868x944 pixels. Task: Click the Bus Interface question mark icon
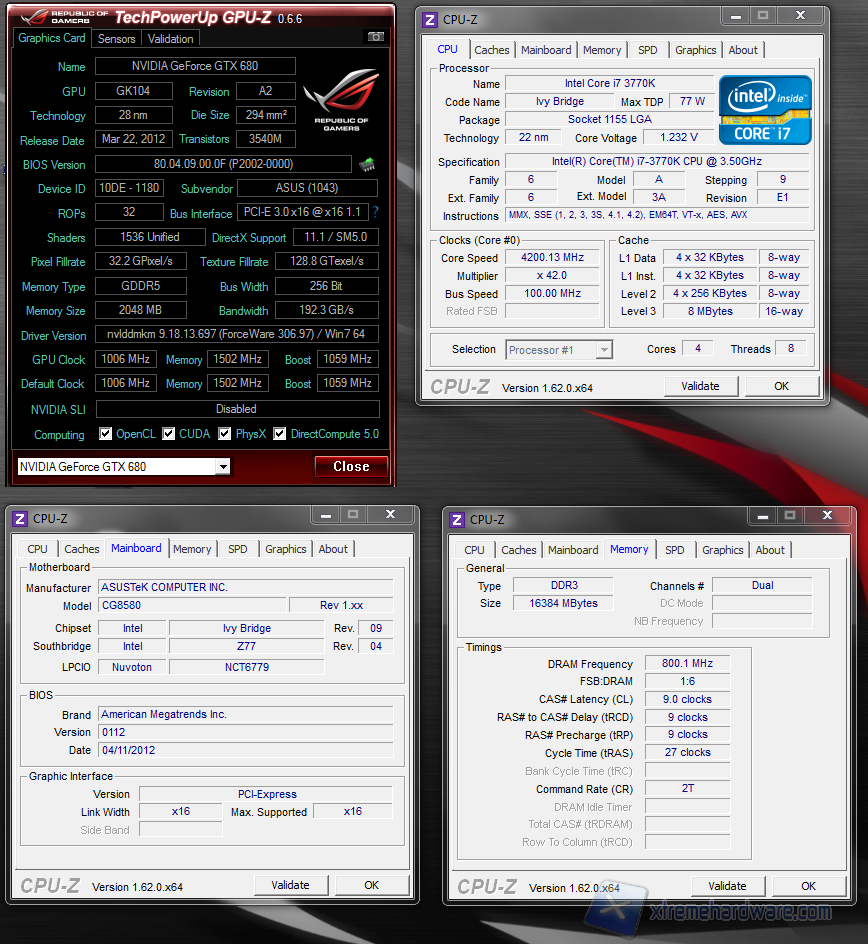(x=376, y=213)
